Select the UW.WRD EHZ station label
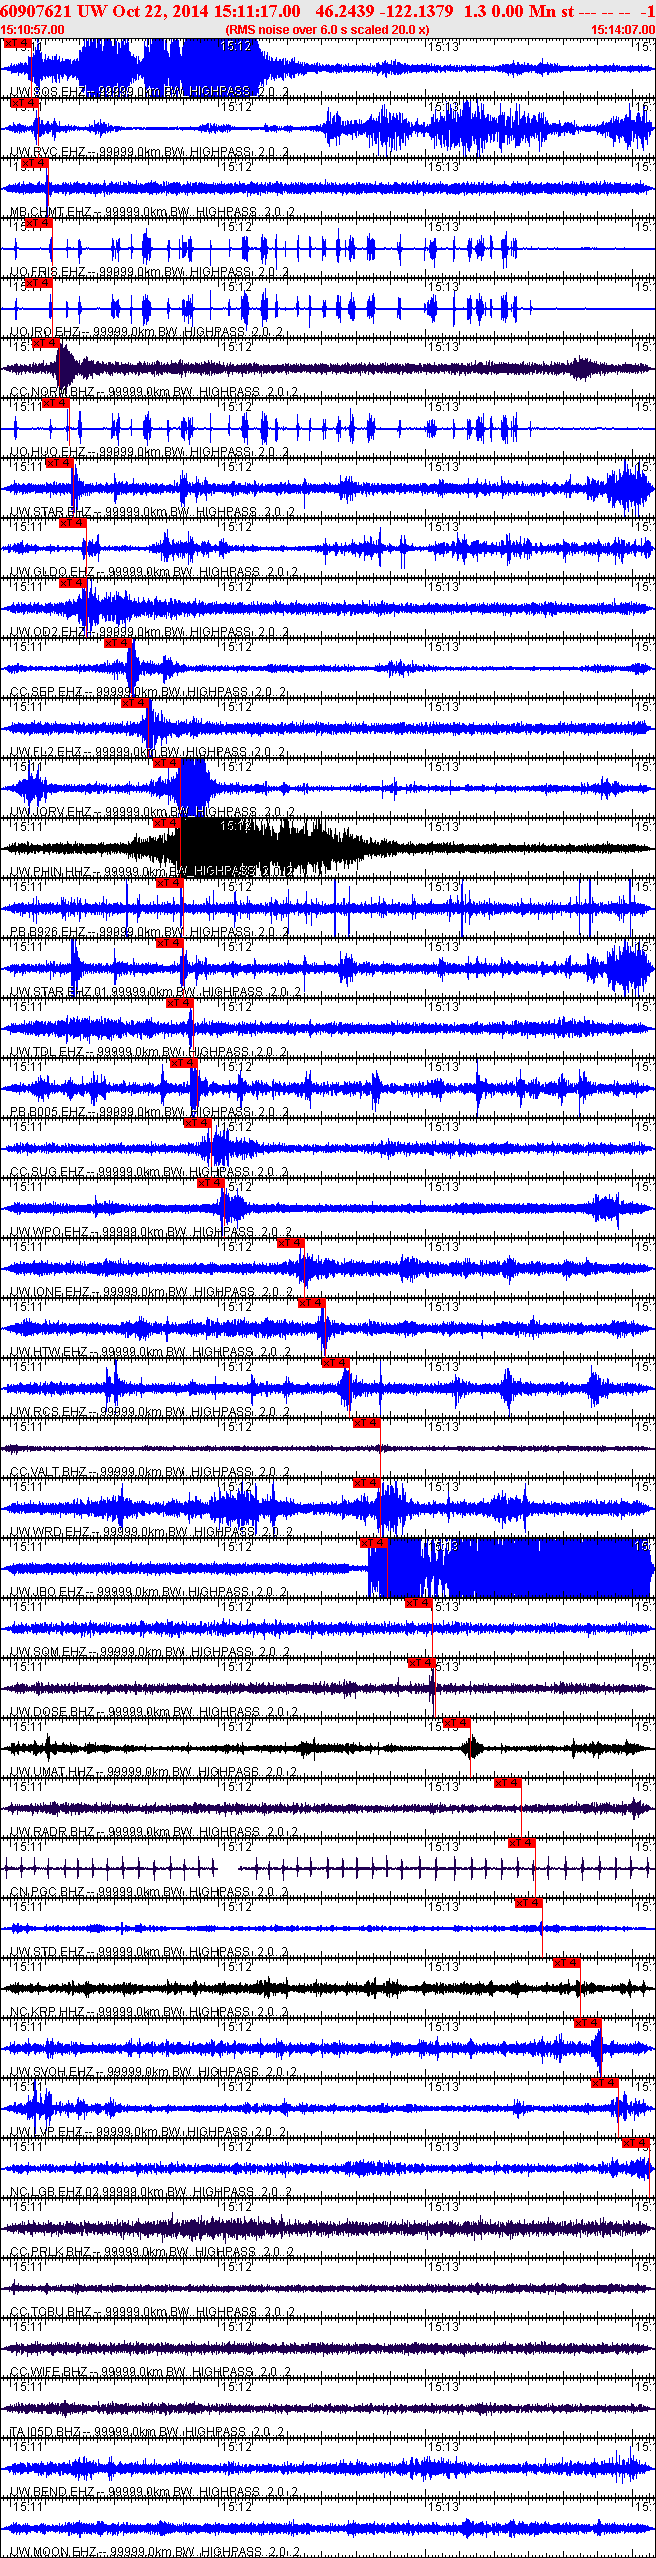Screen dimensions: 656x2558 [x=152, y=1532]
